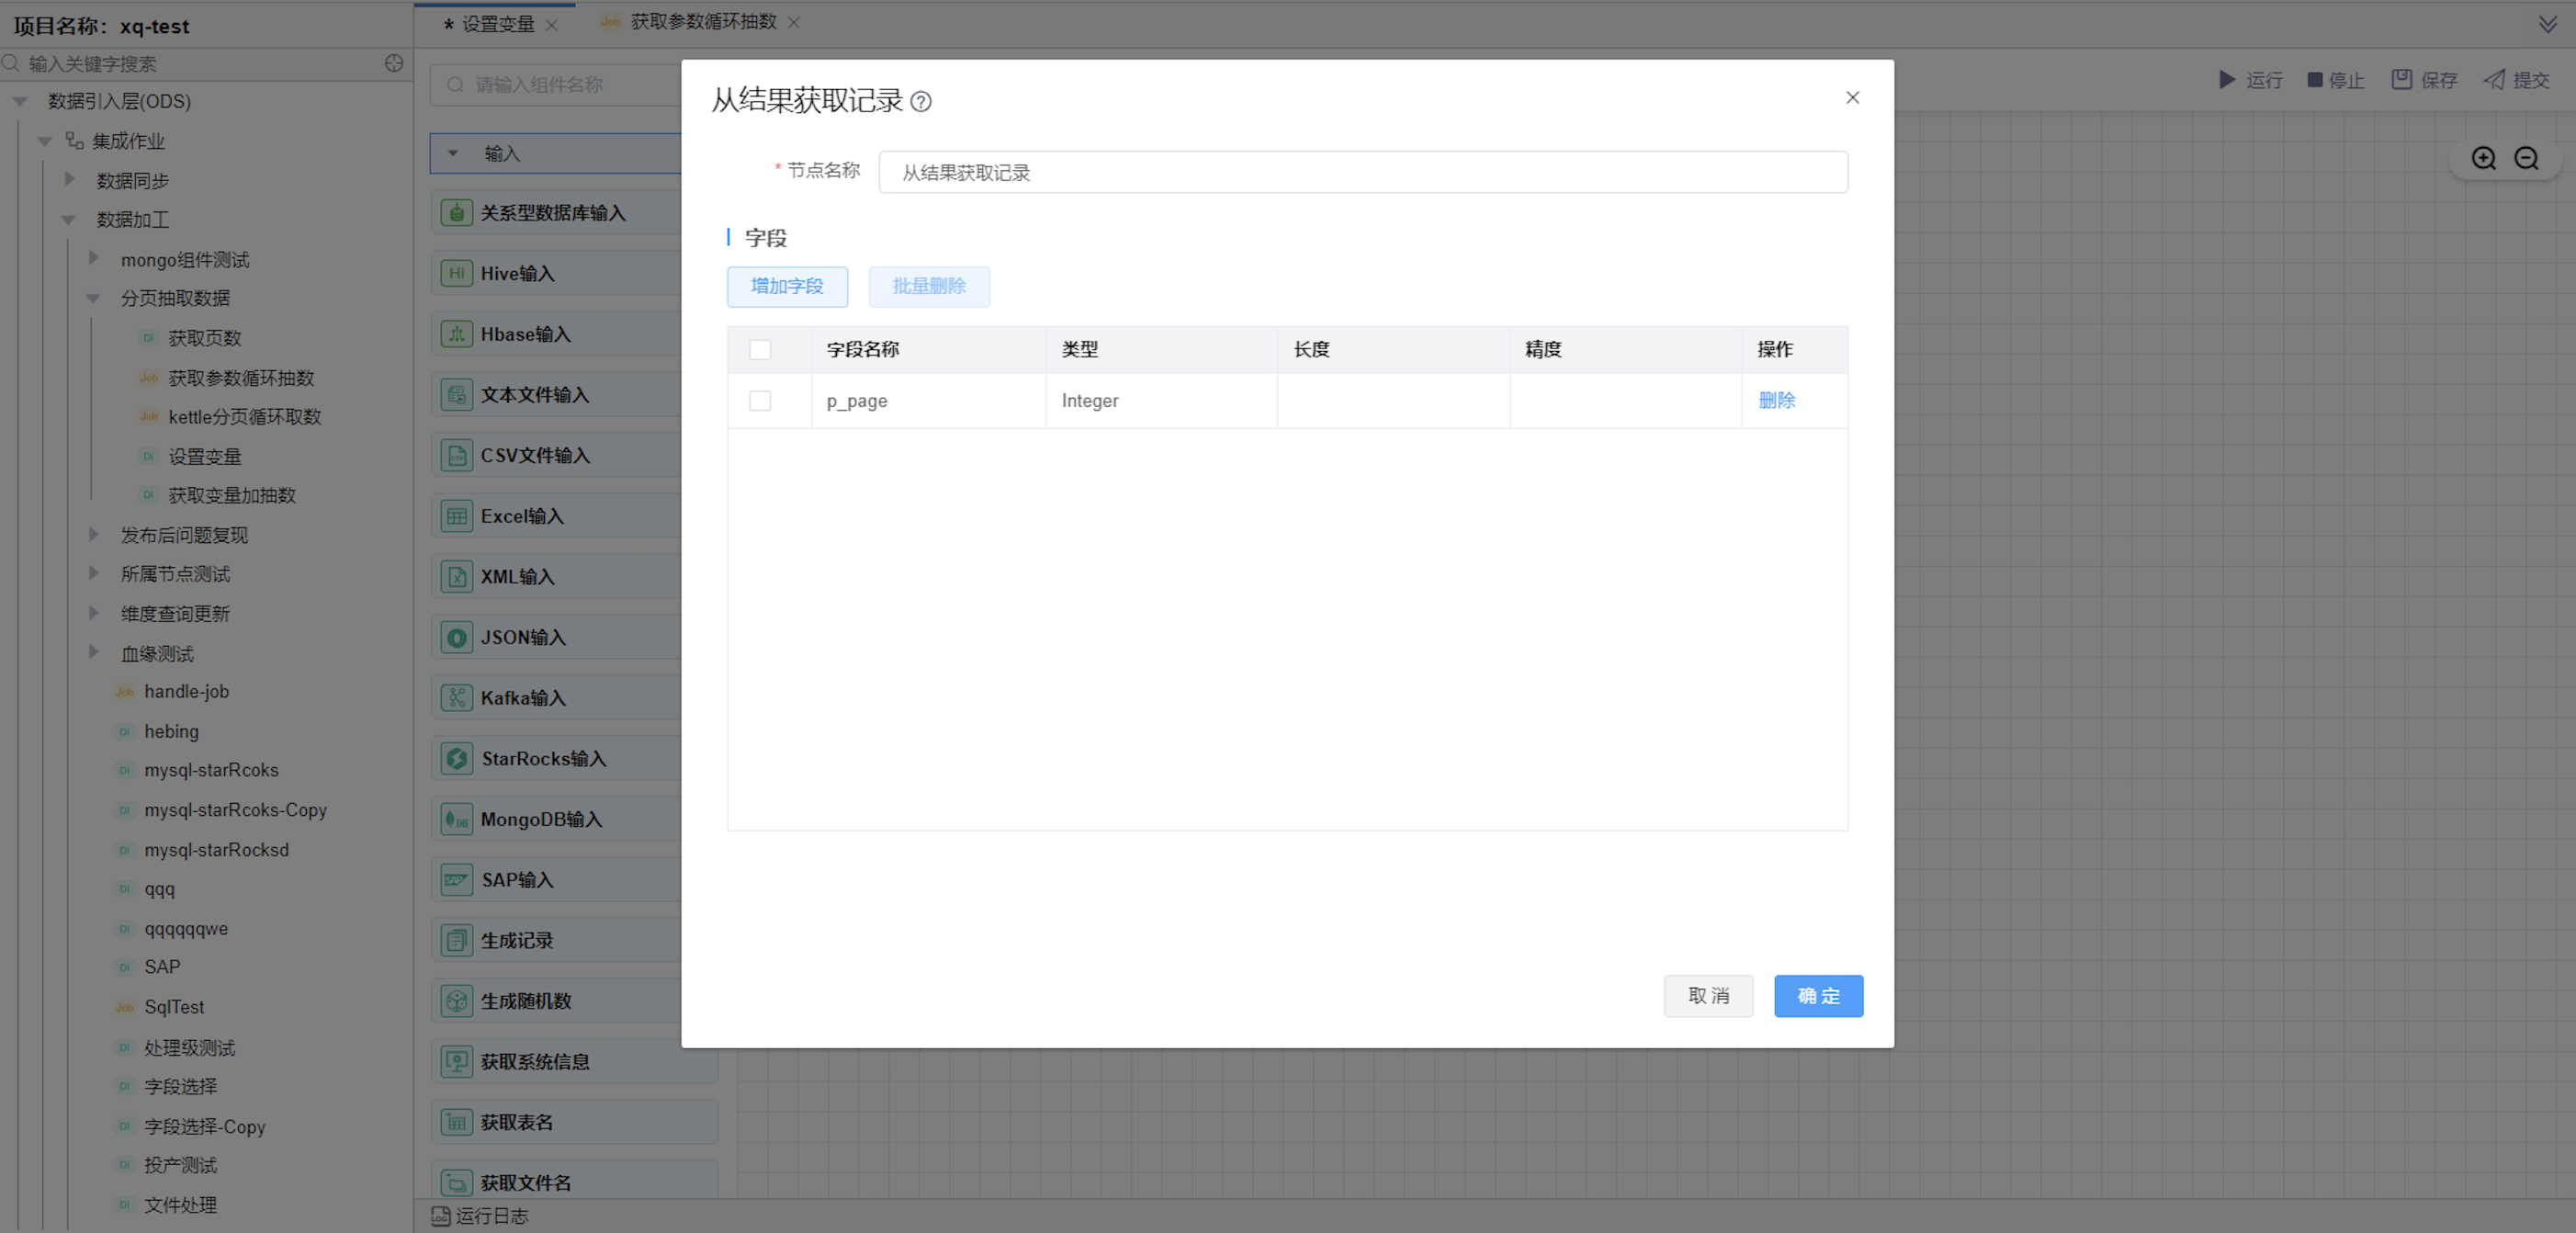Collapse the 输入 component group
The width and height of the screenshot is (2576, 1233).
pyautogui.click(x=453, y=153)
